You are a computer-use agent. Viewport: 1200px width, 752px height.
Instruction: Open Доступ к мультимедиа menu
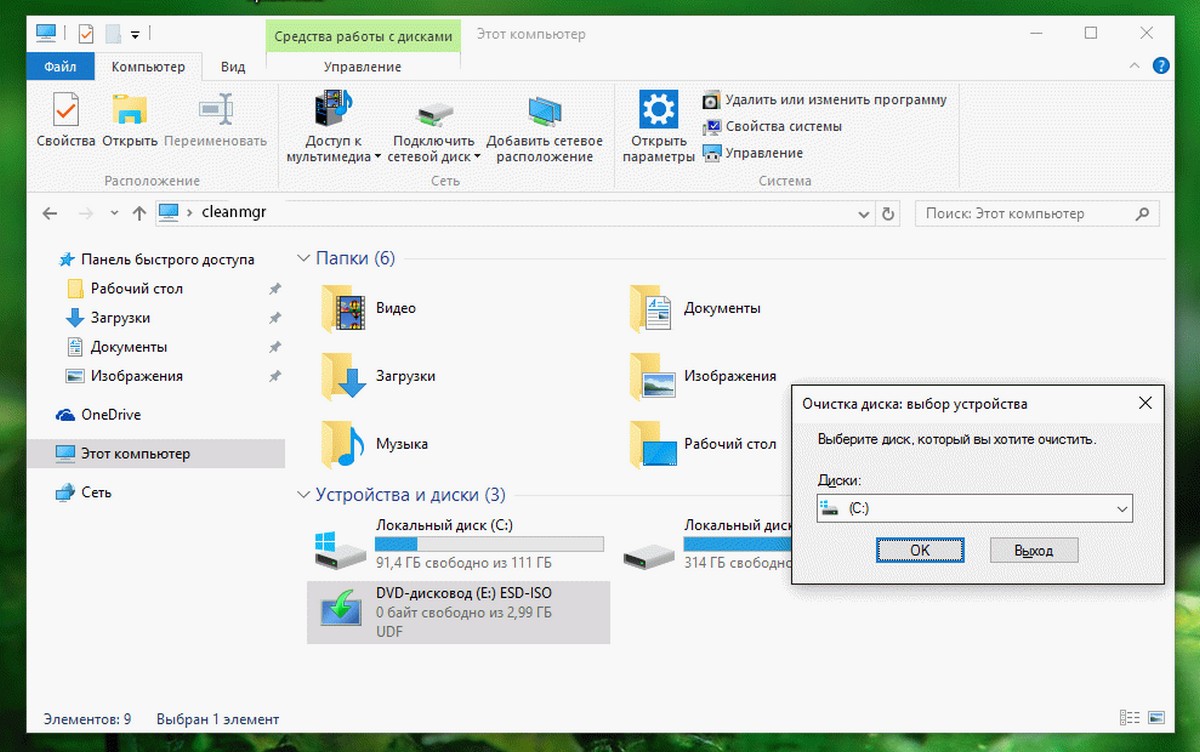pyautogui.click(x=333, y=126)
